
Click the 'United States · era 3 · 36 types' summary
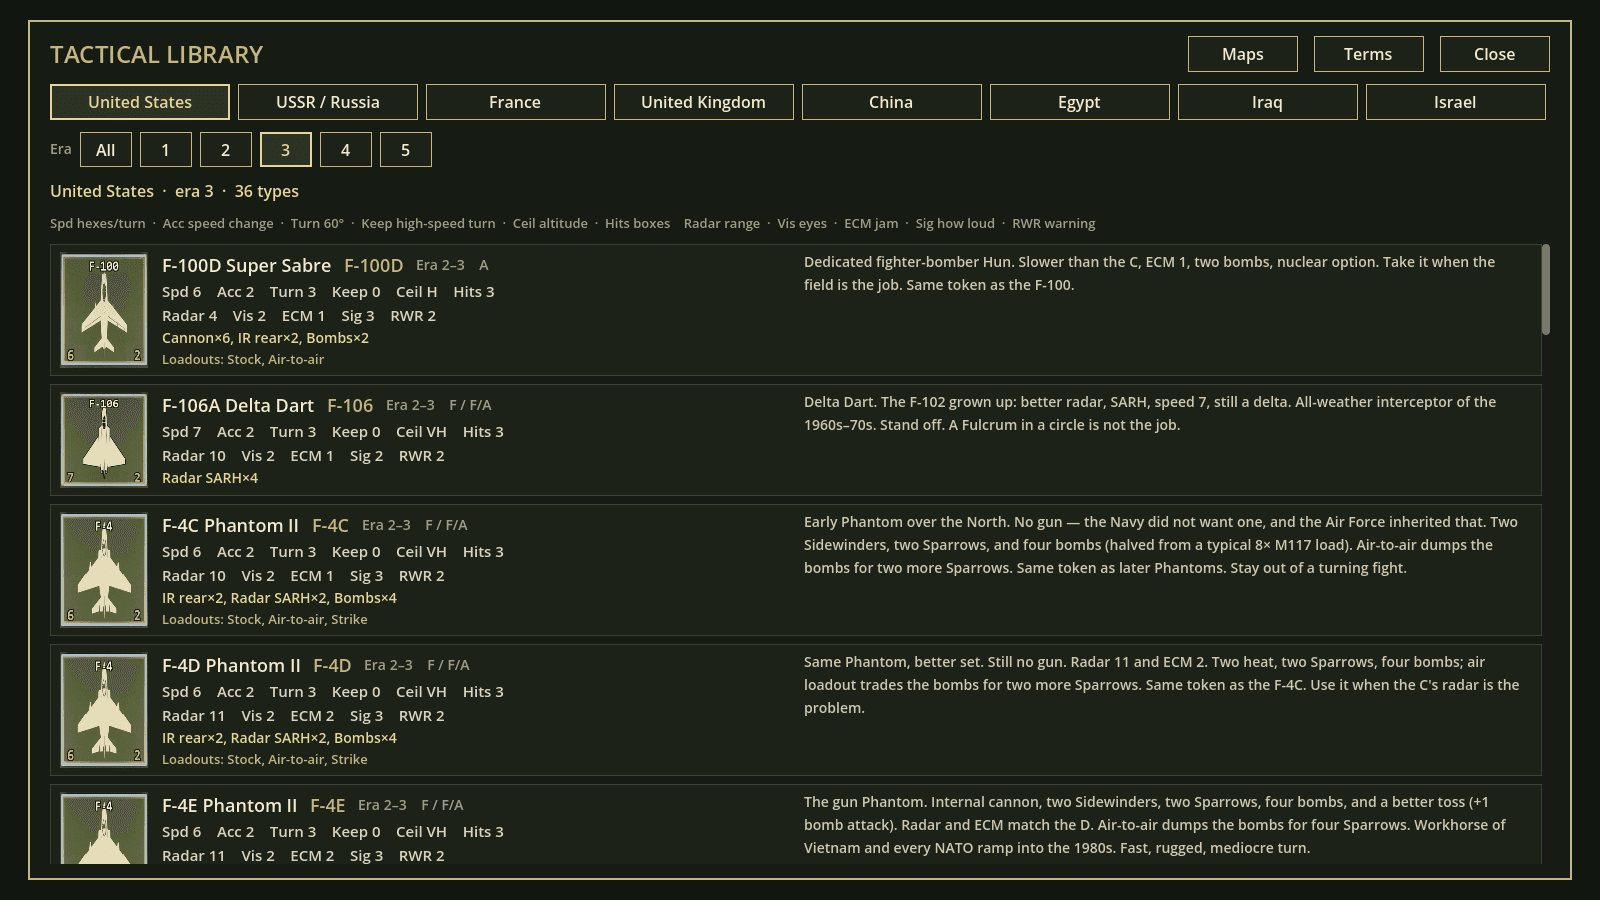(x=175, y=191)
